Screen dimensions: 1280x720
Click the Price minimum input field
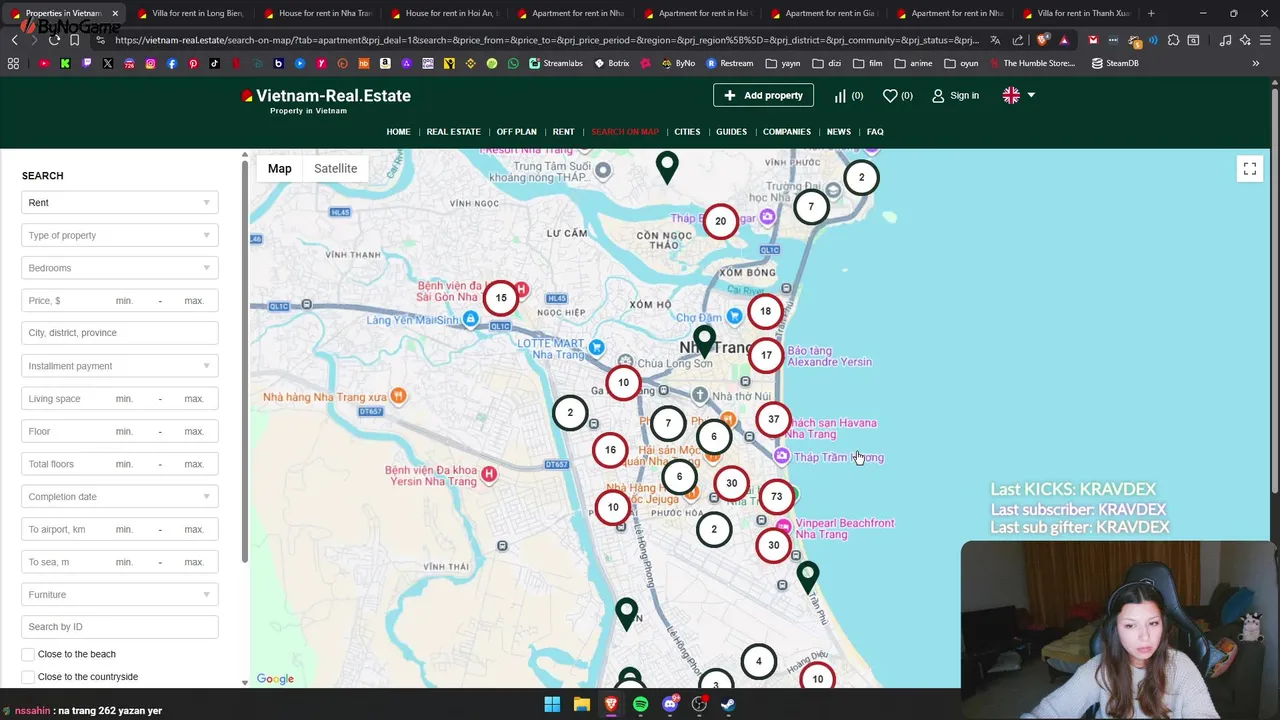pos(125,301)
